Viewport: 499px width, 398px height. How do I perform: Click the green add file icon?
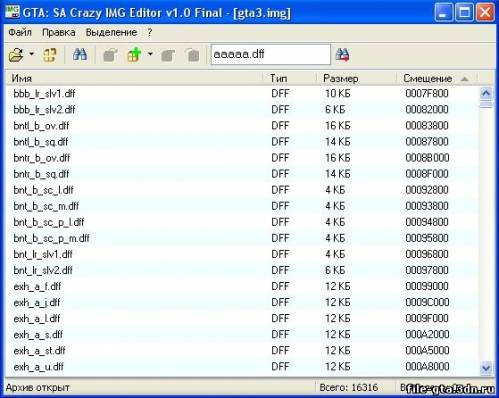[134, 55]
